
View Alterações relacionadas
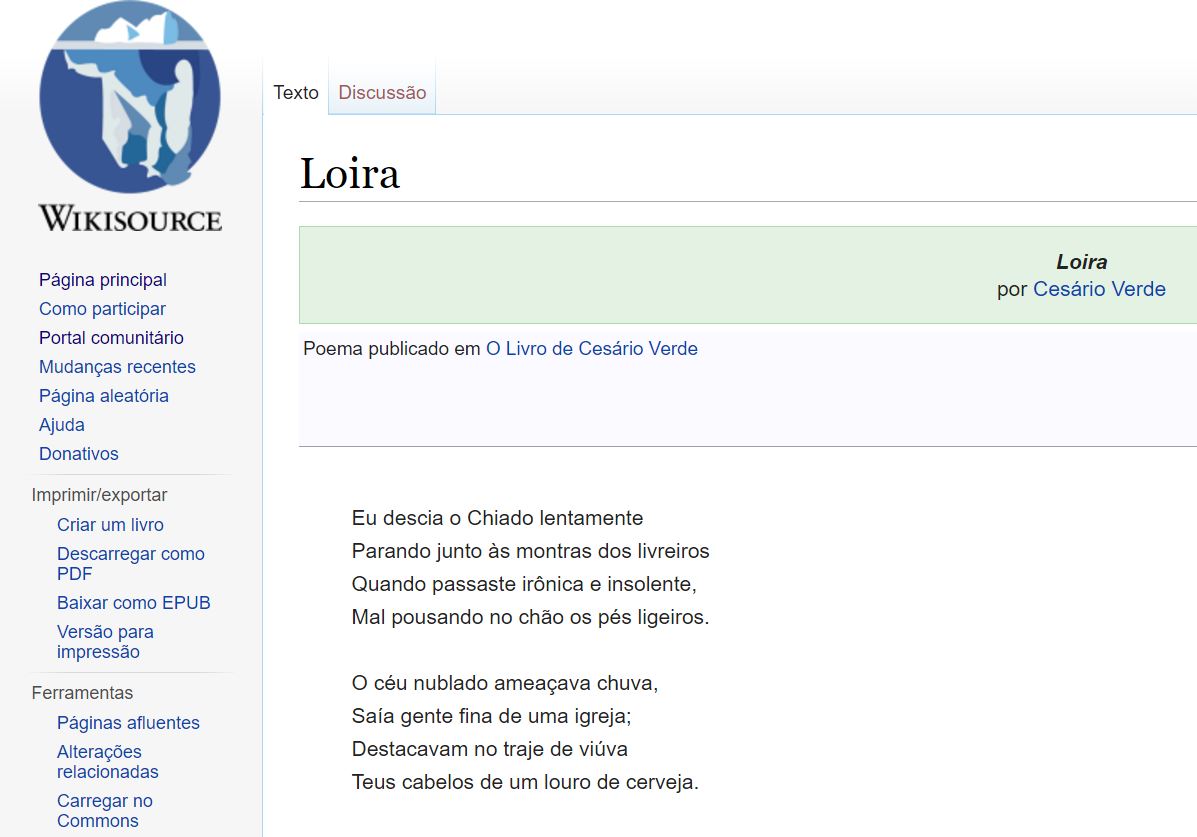[108, 761]
